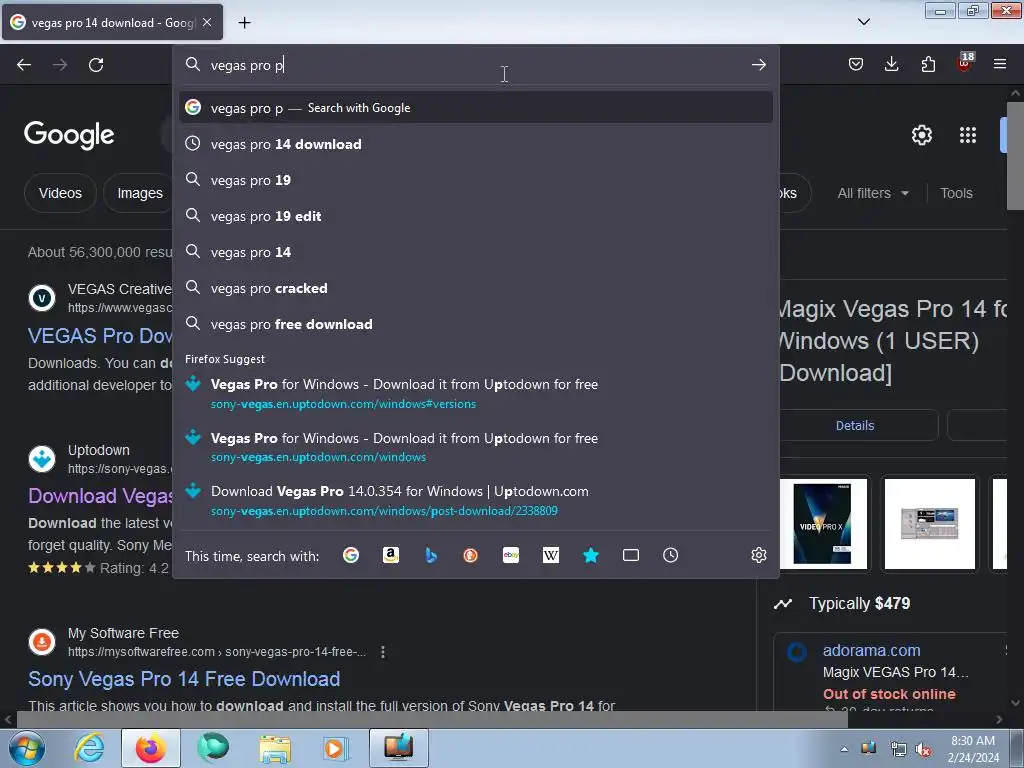Viewport: 1024px width, 768px height.
Task: Open the uBlock extension icon with badge 18
Action: [964, 63]
